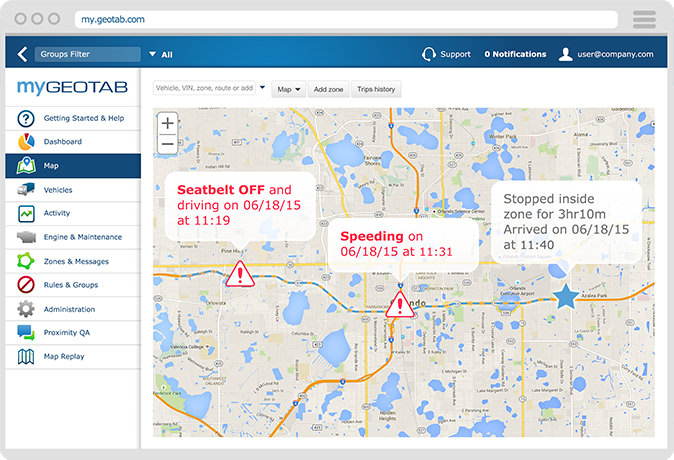Click the Map Replay folded map icon

pyautogui.click(x=26, y=356)
